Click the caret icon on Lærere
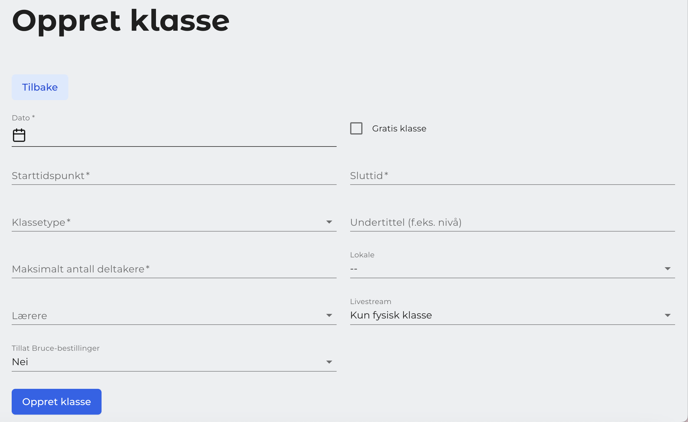688x422 pixels. coord(329,315)
